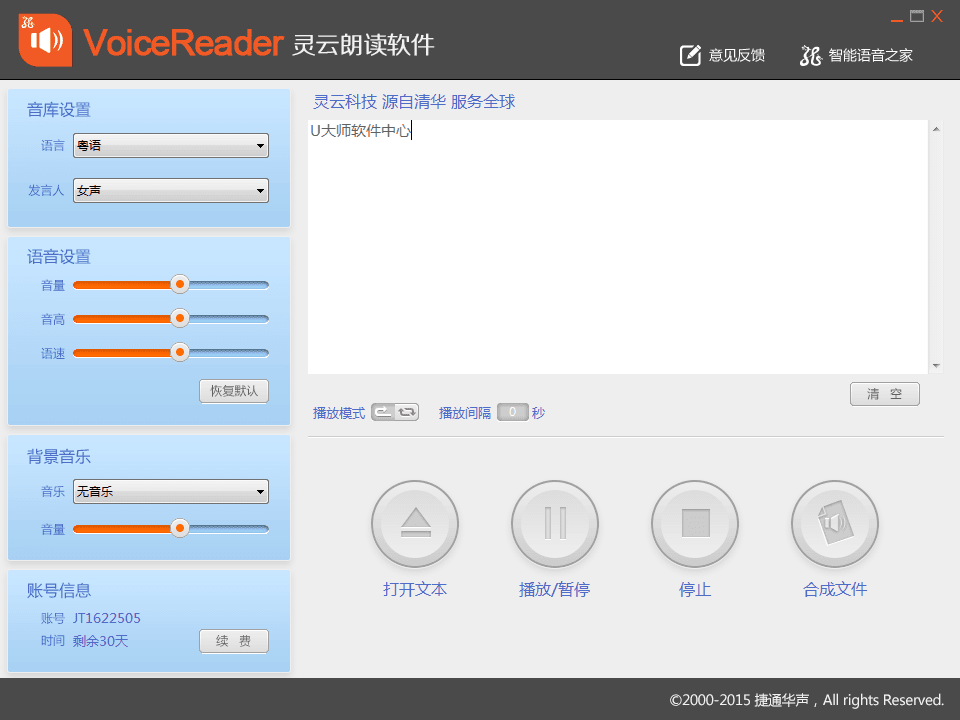This screenshot has height=720, width=960.
Task: Click the 音高 slider handle
Action: coord(179,318)
